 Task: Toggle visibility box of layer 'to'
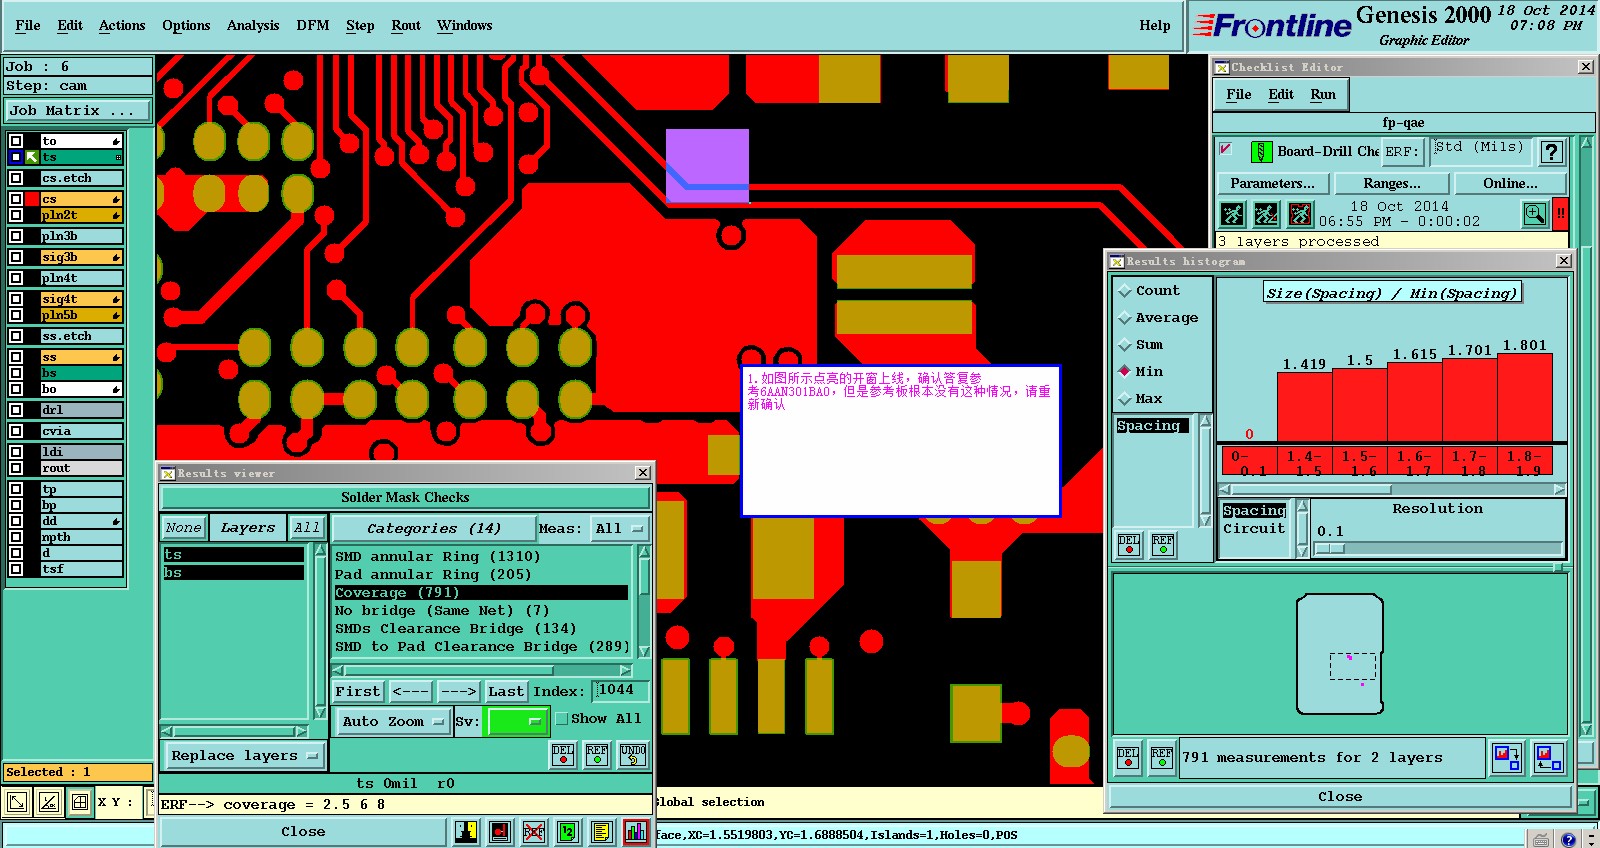(16, 141)
